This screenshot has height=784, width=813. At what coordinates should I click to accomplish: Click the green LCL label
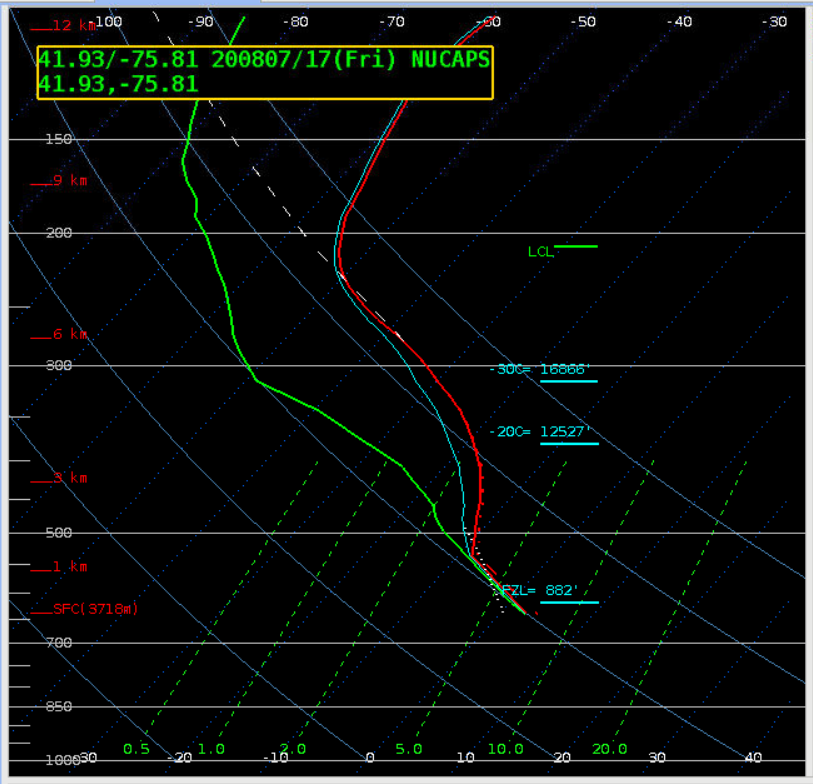click(x=541, y=252)
